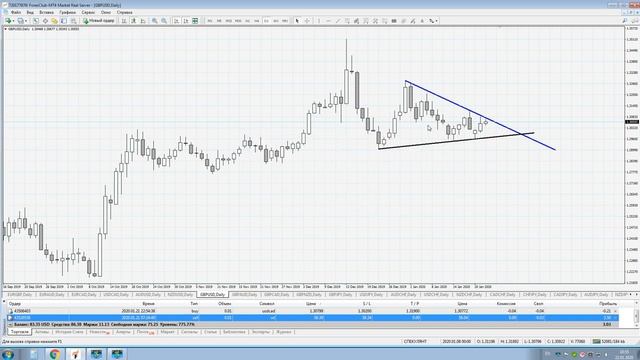Viewport: 640px width, 360px height.
Task: Open the Файл menu
Action: (16, 13)
